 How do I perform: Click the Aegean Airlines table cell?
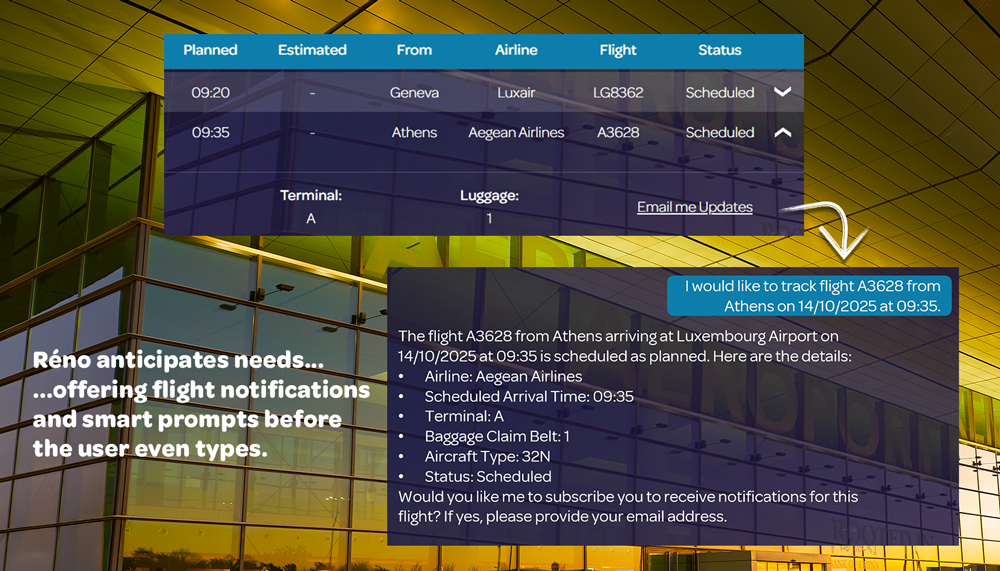(x=516, y=132)
